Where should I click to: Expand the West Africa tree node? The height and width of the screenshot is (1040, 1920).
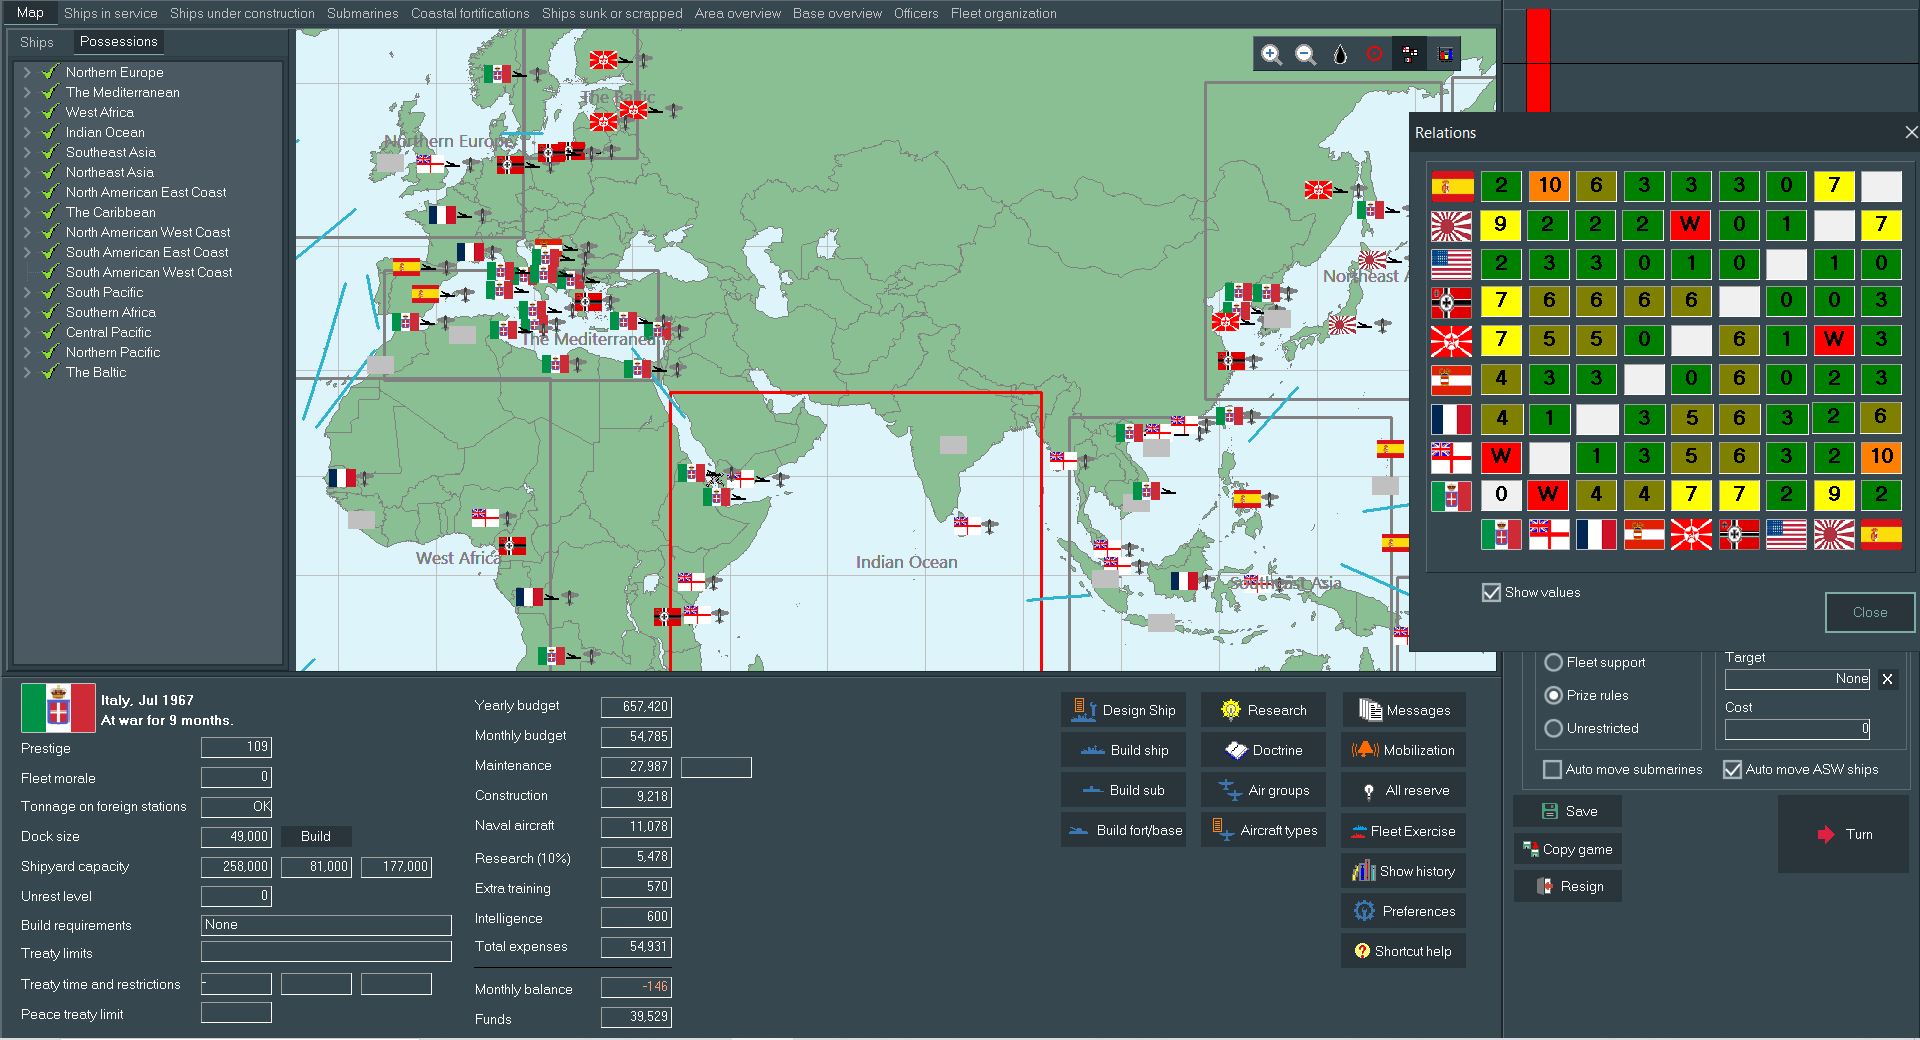tap(27, 112)
